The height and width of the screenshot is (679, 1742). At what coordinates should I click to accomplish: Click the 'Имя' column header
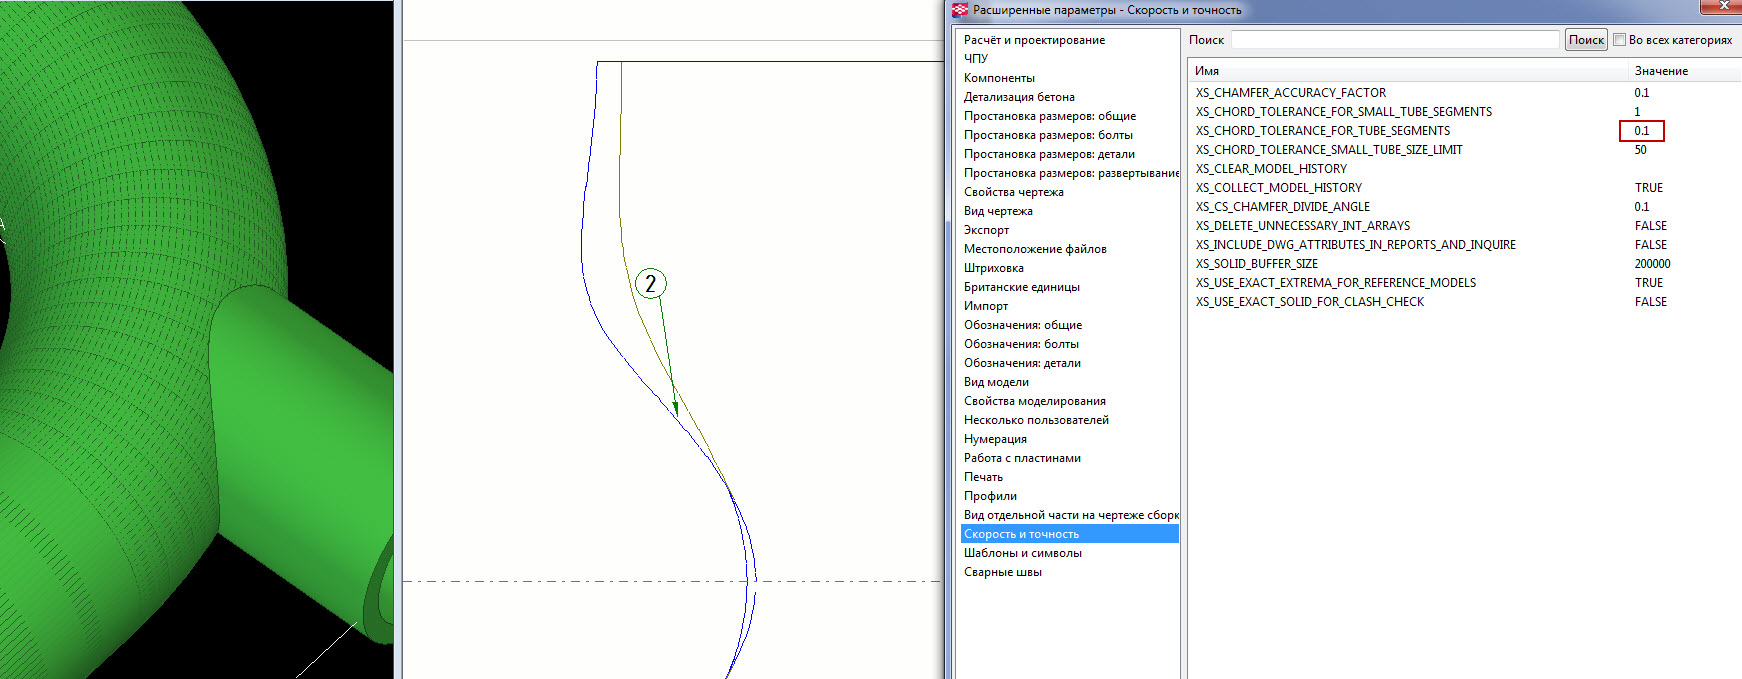coord(1207,71)
